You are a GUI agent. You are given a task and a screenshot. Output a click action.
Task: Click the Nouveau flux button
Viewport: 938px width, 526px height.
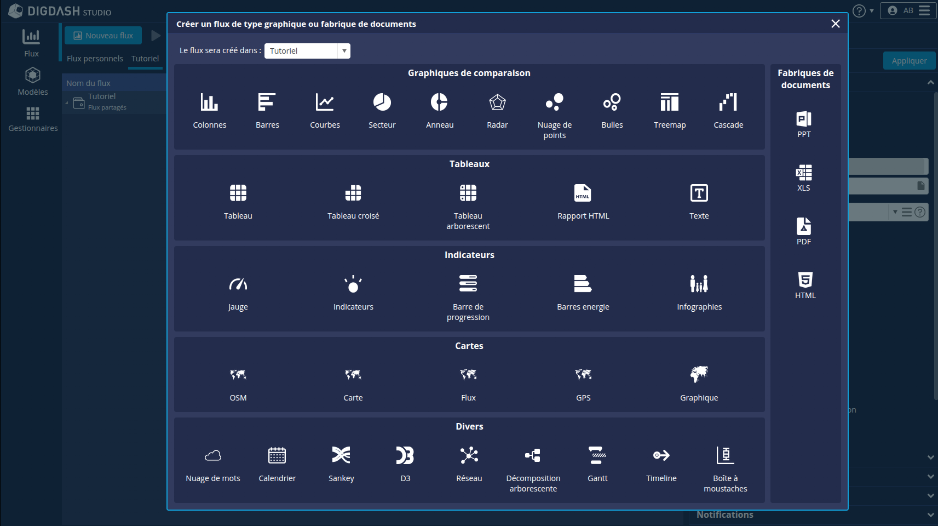coord(103,35)
